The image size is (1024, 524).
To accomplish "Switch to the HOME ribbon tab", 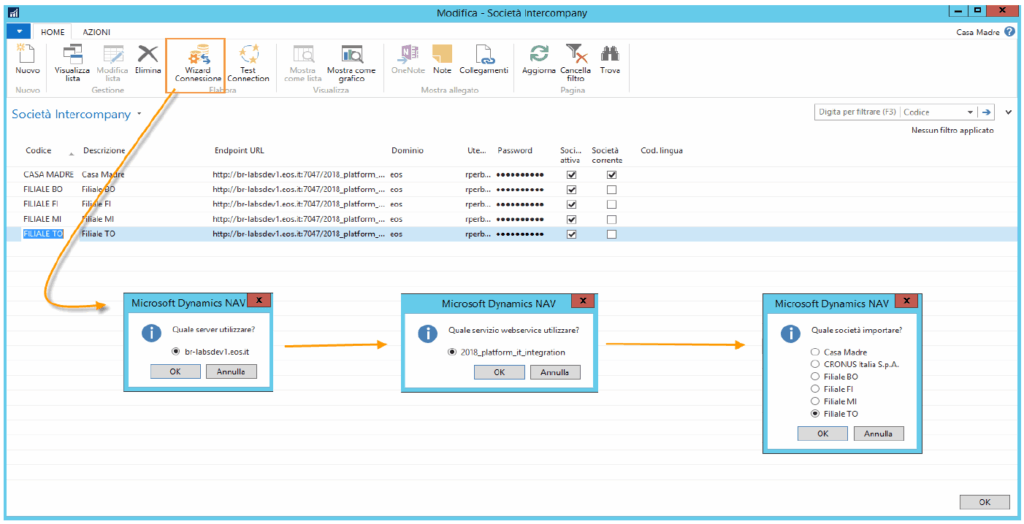I will (x=52, y=31).
